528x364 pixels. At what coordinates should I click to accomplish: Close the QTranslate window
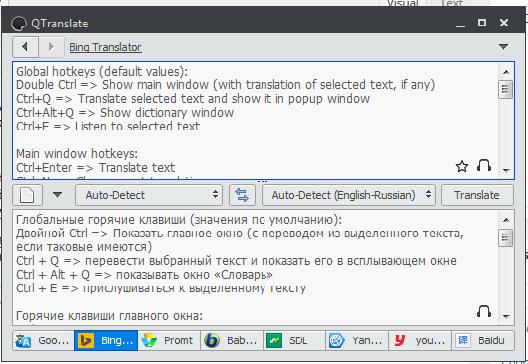point(504,23)
